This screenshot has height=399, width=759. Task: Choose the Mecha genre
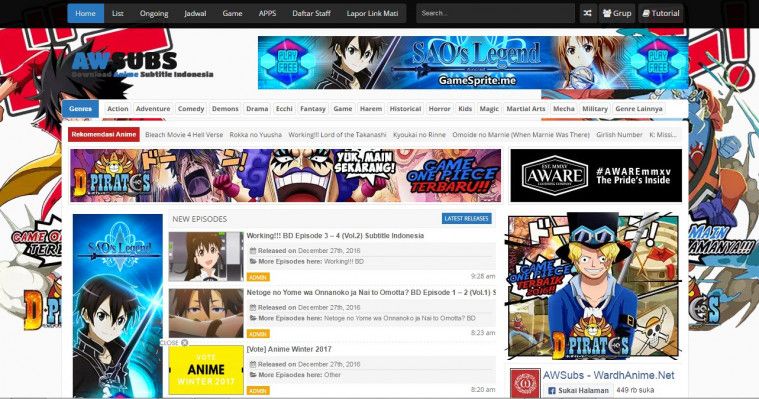pyautogui.click(x=564, y=109)
